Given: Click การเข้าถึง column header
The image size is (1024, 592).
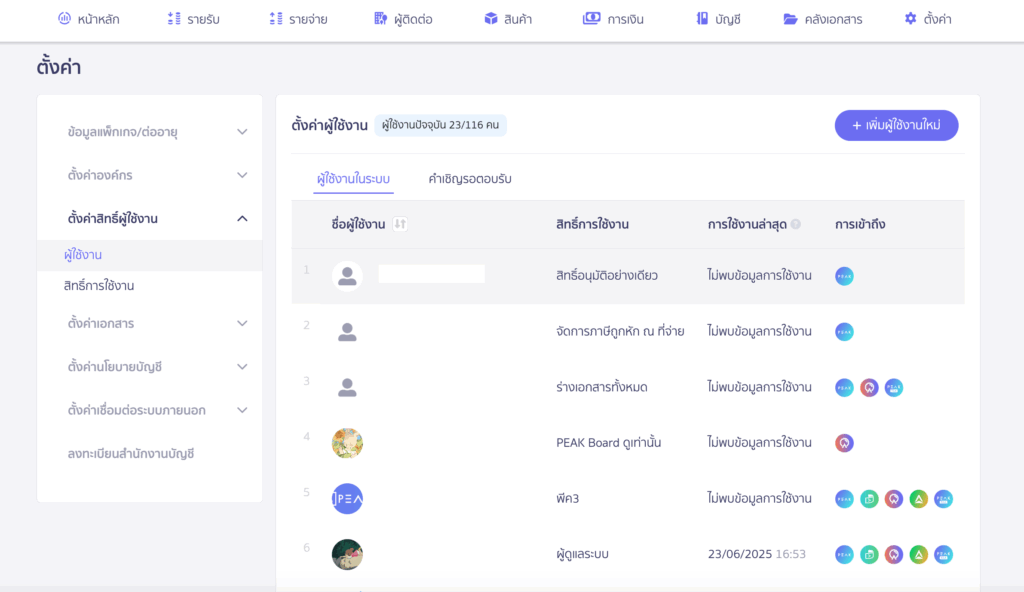Looking at the screenshot, I should [x=859, y=224].
